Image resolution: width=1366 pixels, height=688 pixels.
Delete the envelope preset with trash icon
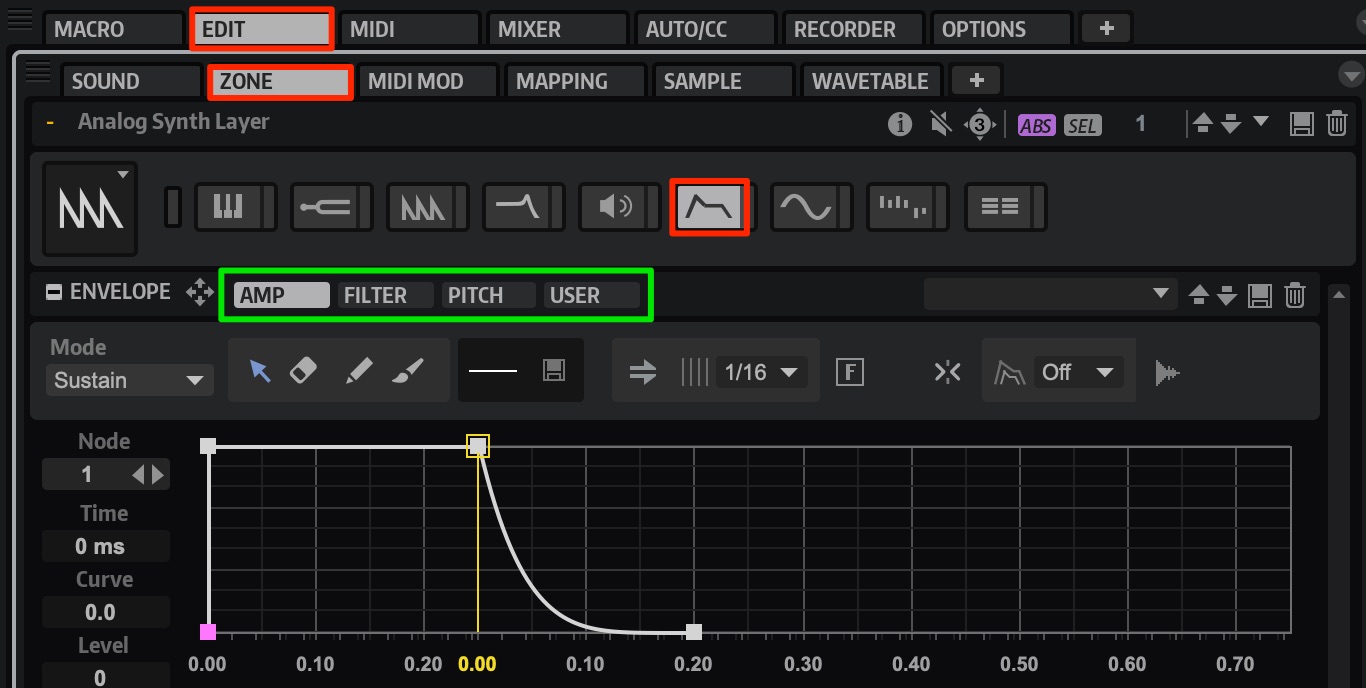1295,295
